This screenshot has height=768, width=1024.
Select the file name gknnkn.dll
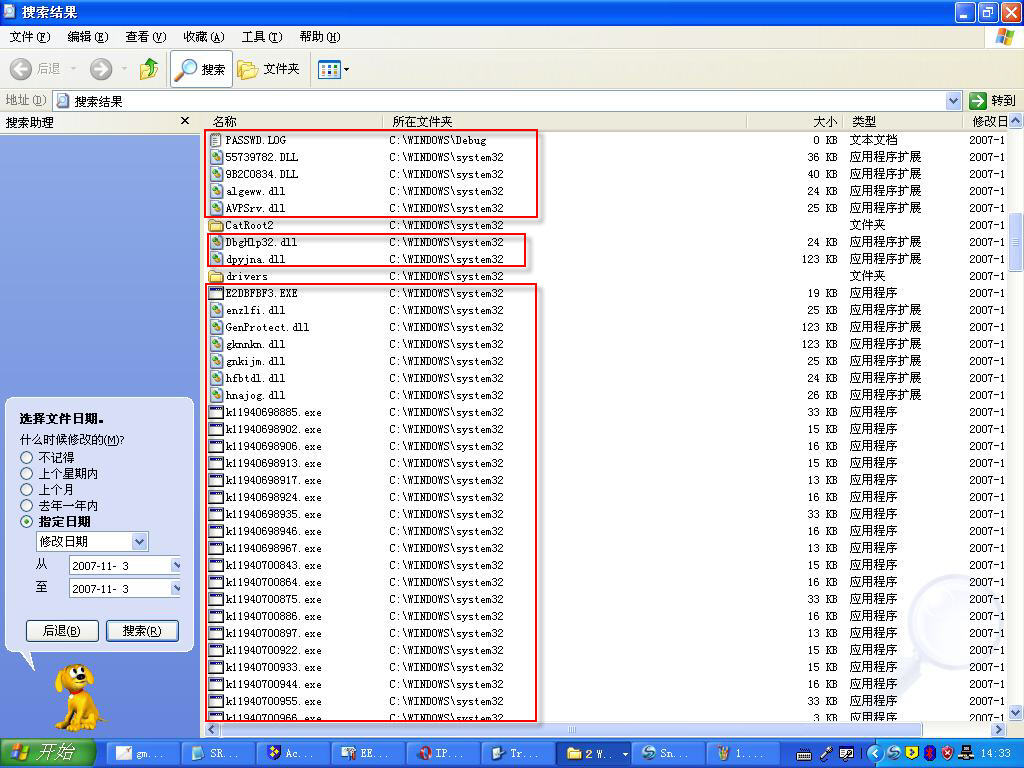[255, 344]
